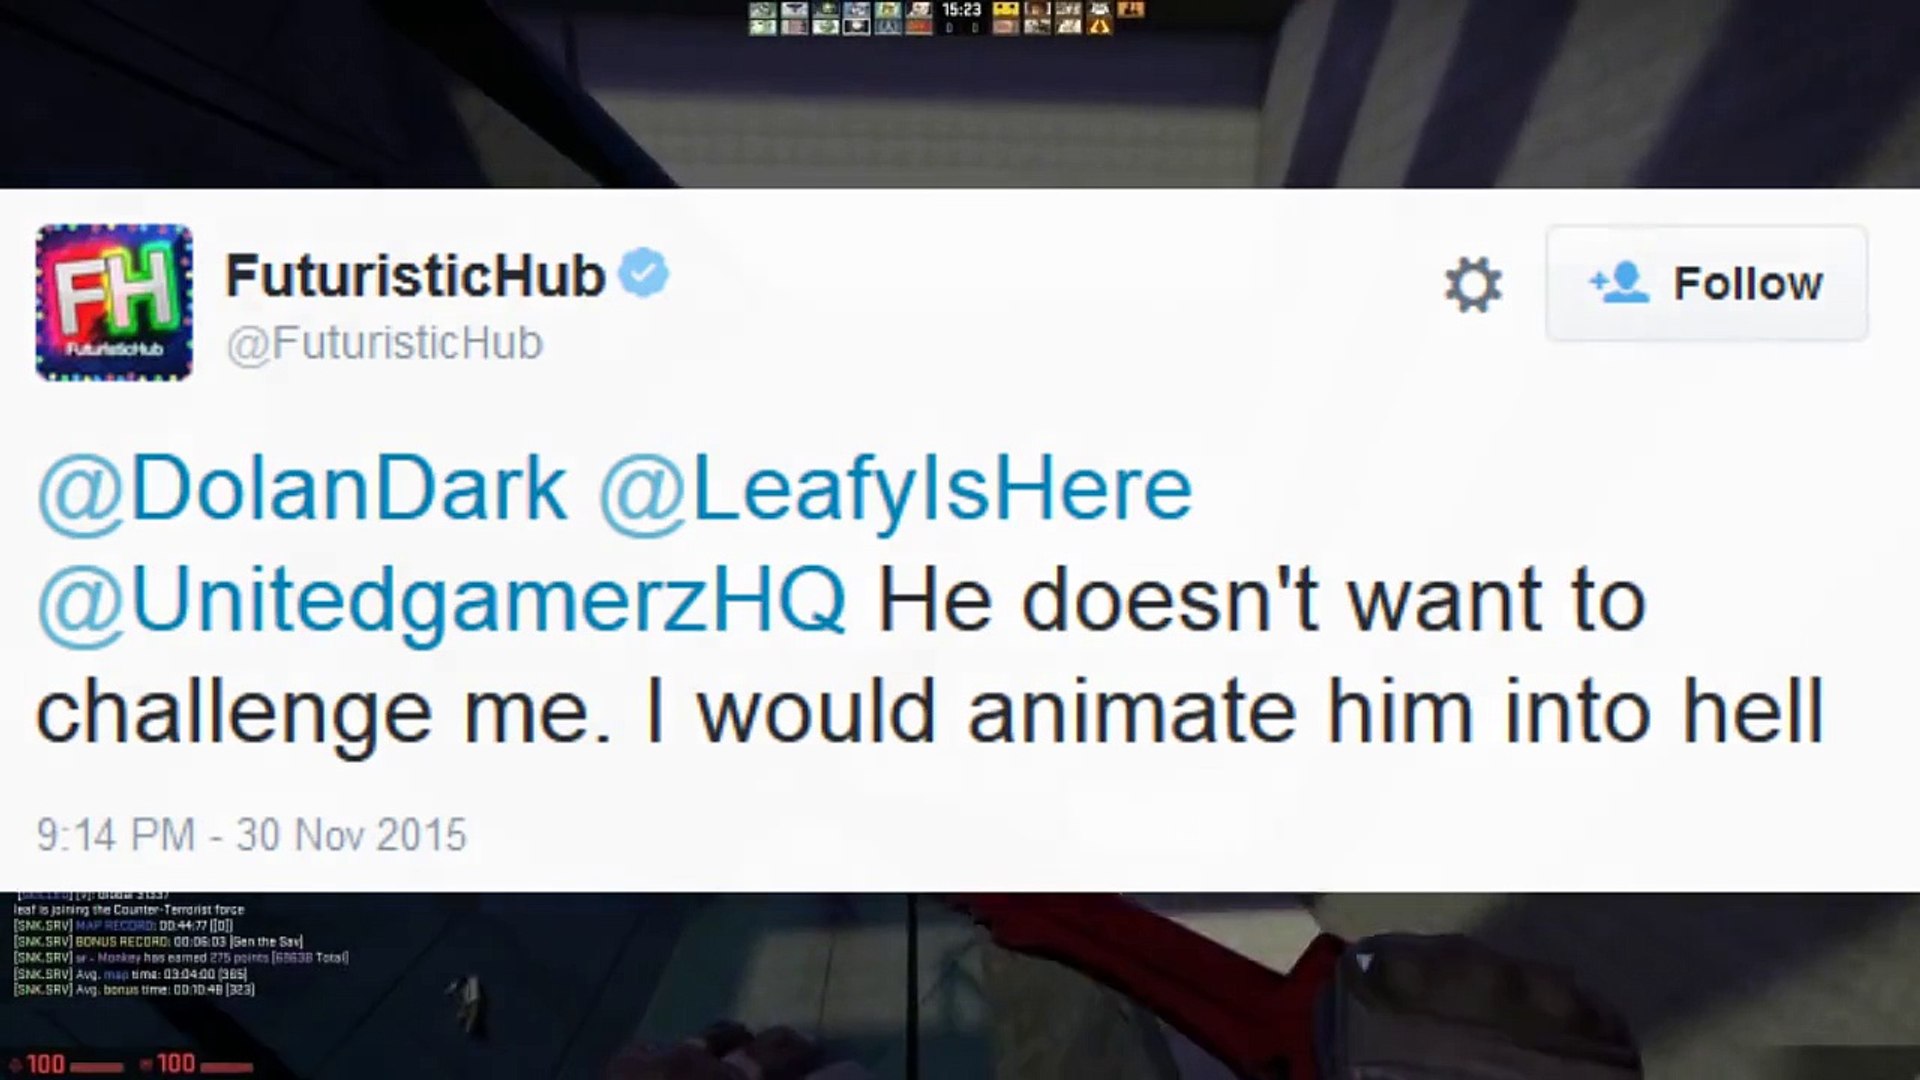Click the MAP RECORD chat line
The width and height of the screenshot is (1920, 1080).
(123, 925)
